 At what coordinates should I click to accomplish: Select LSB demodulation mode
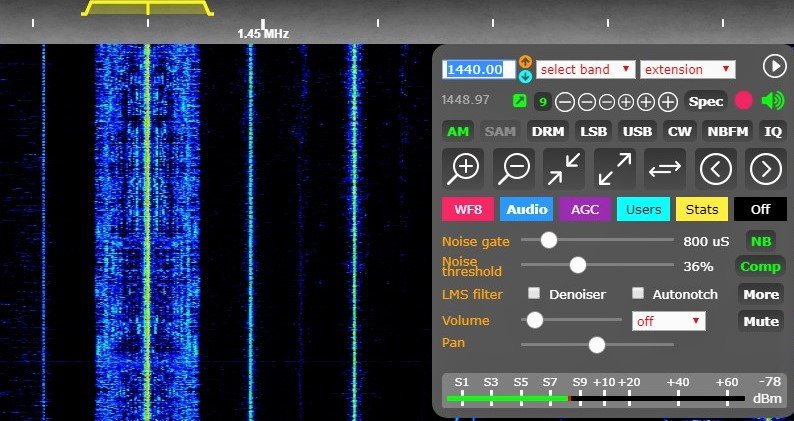593,132
